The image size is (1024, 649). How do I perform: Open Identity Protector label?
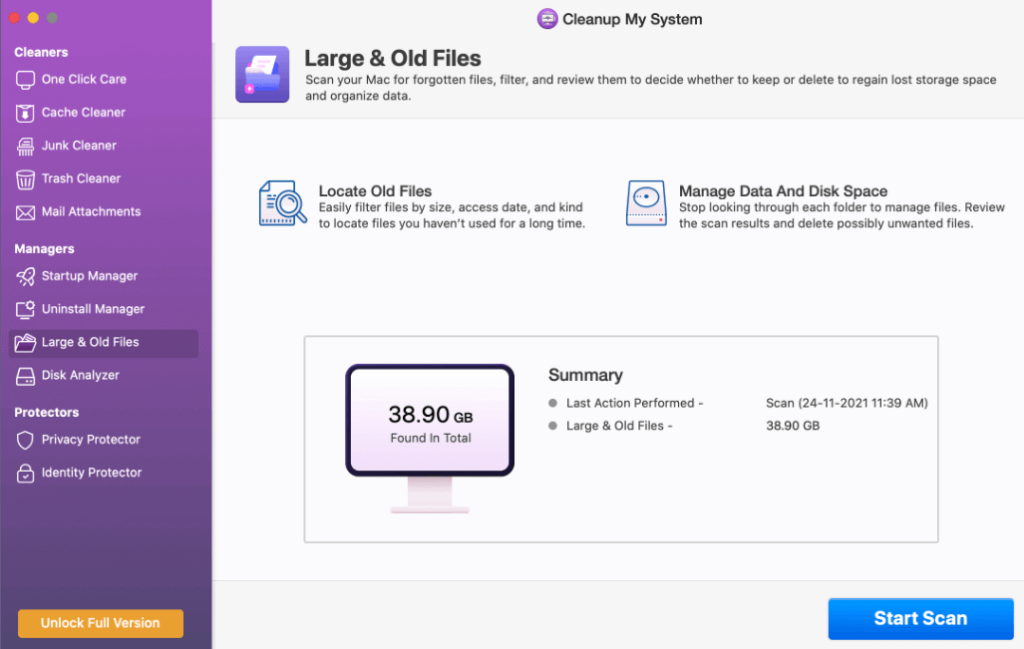point(91,473)
